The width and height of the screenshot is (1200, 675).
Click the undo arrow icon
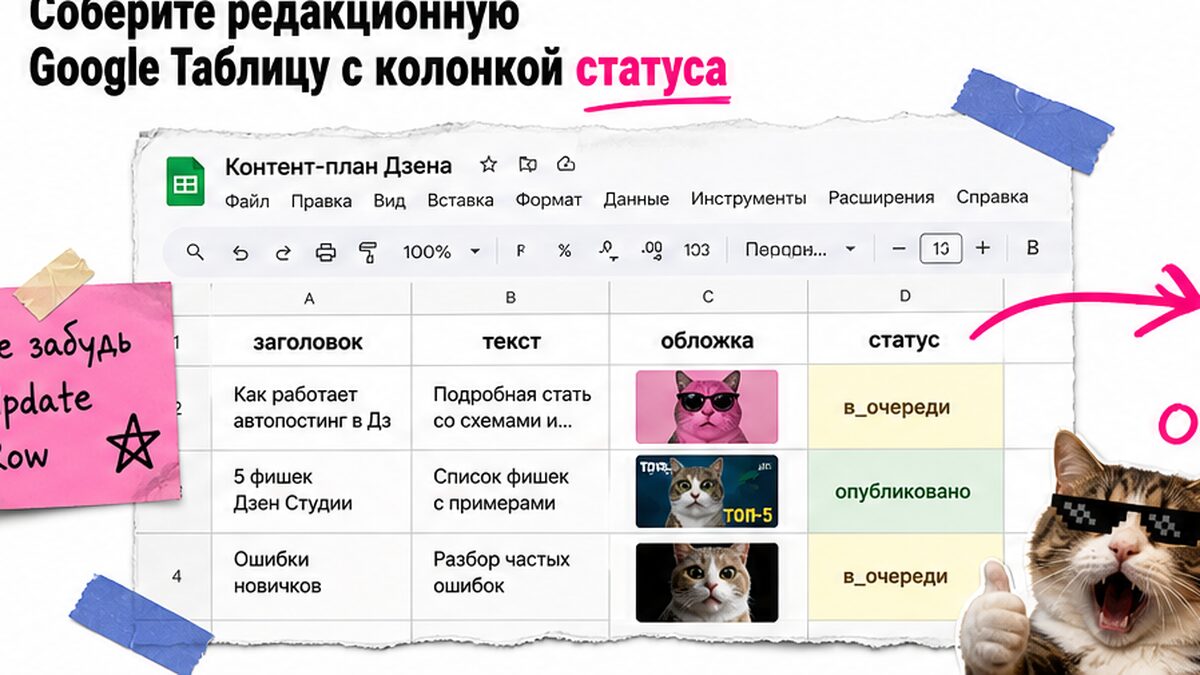[x=240, y=252]
